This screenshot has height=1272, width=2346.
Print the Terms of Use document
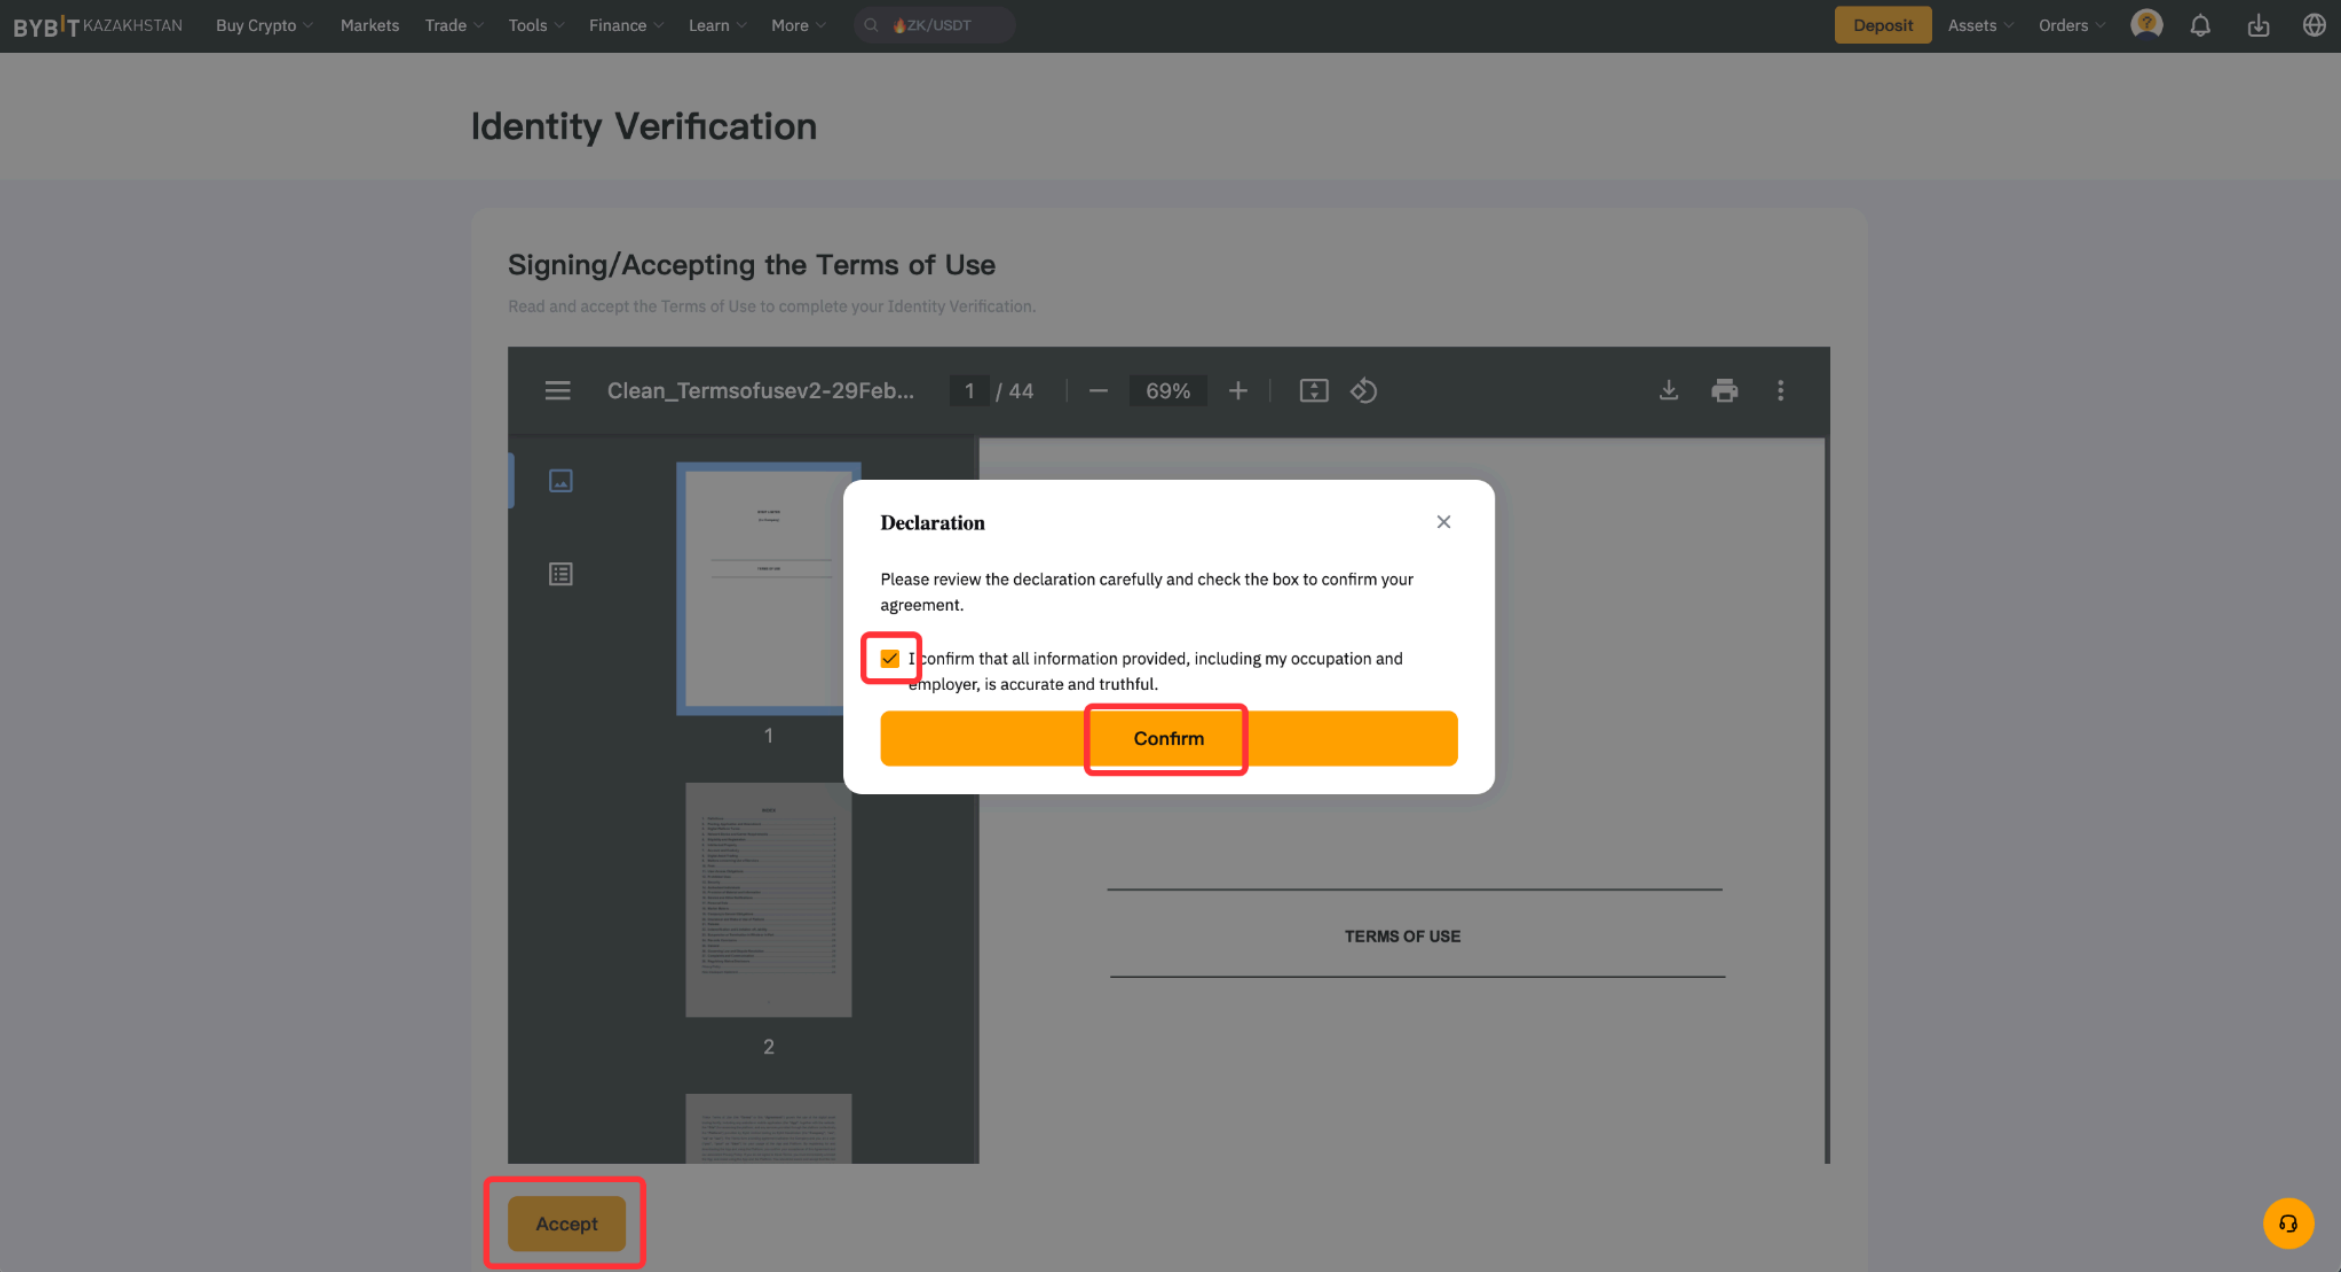click(x=1724, y=391)
